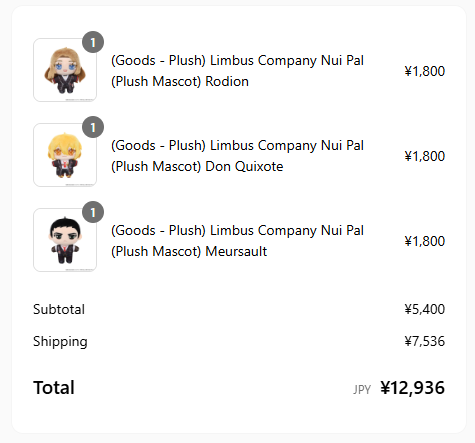Viewport: 475px width, 443px height.
Task: Click the subtotal amount ¥5,400
Action: coord(425,309)
